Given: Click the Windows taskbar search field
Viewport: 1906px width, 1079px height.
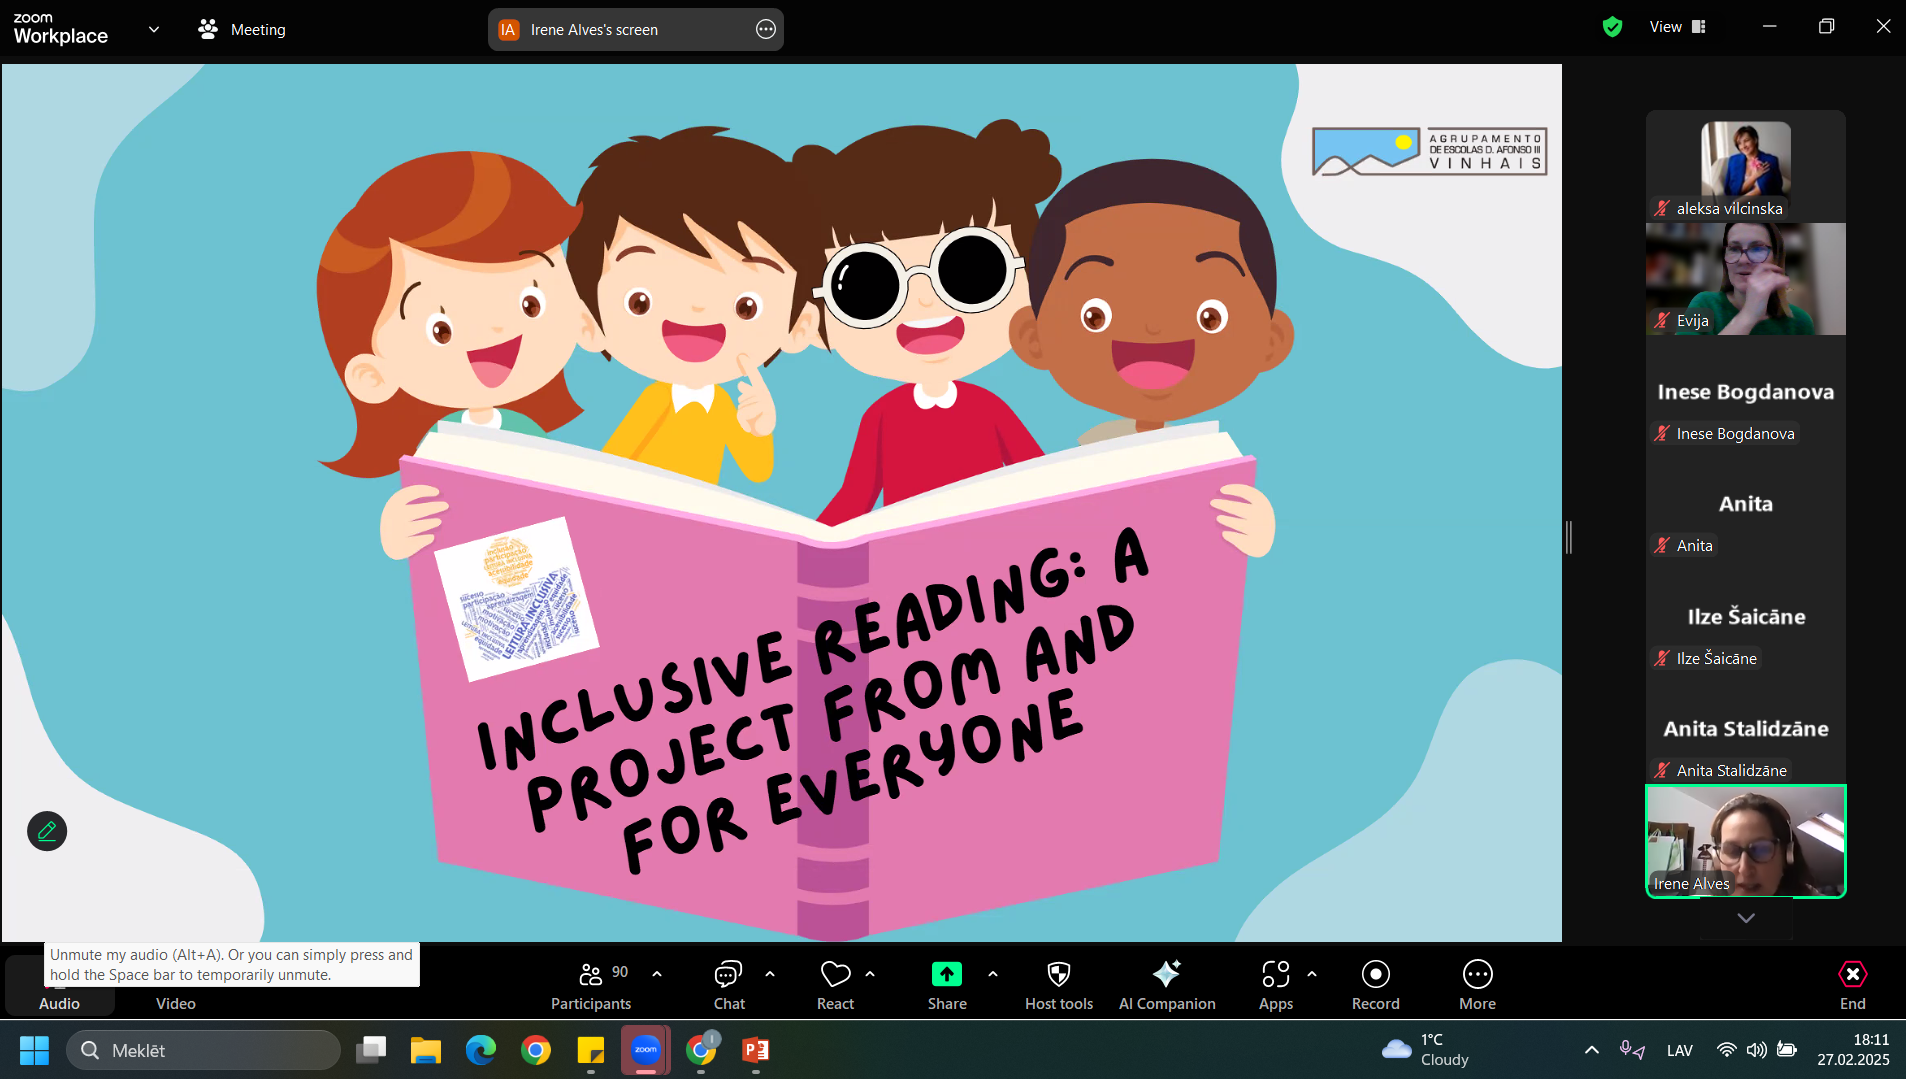Looking at the screenshot, I should click(205, 1050).
